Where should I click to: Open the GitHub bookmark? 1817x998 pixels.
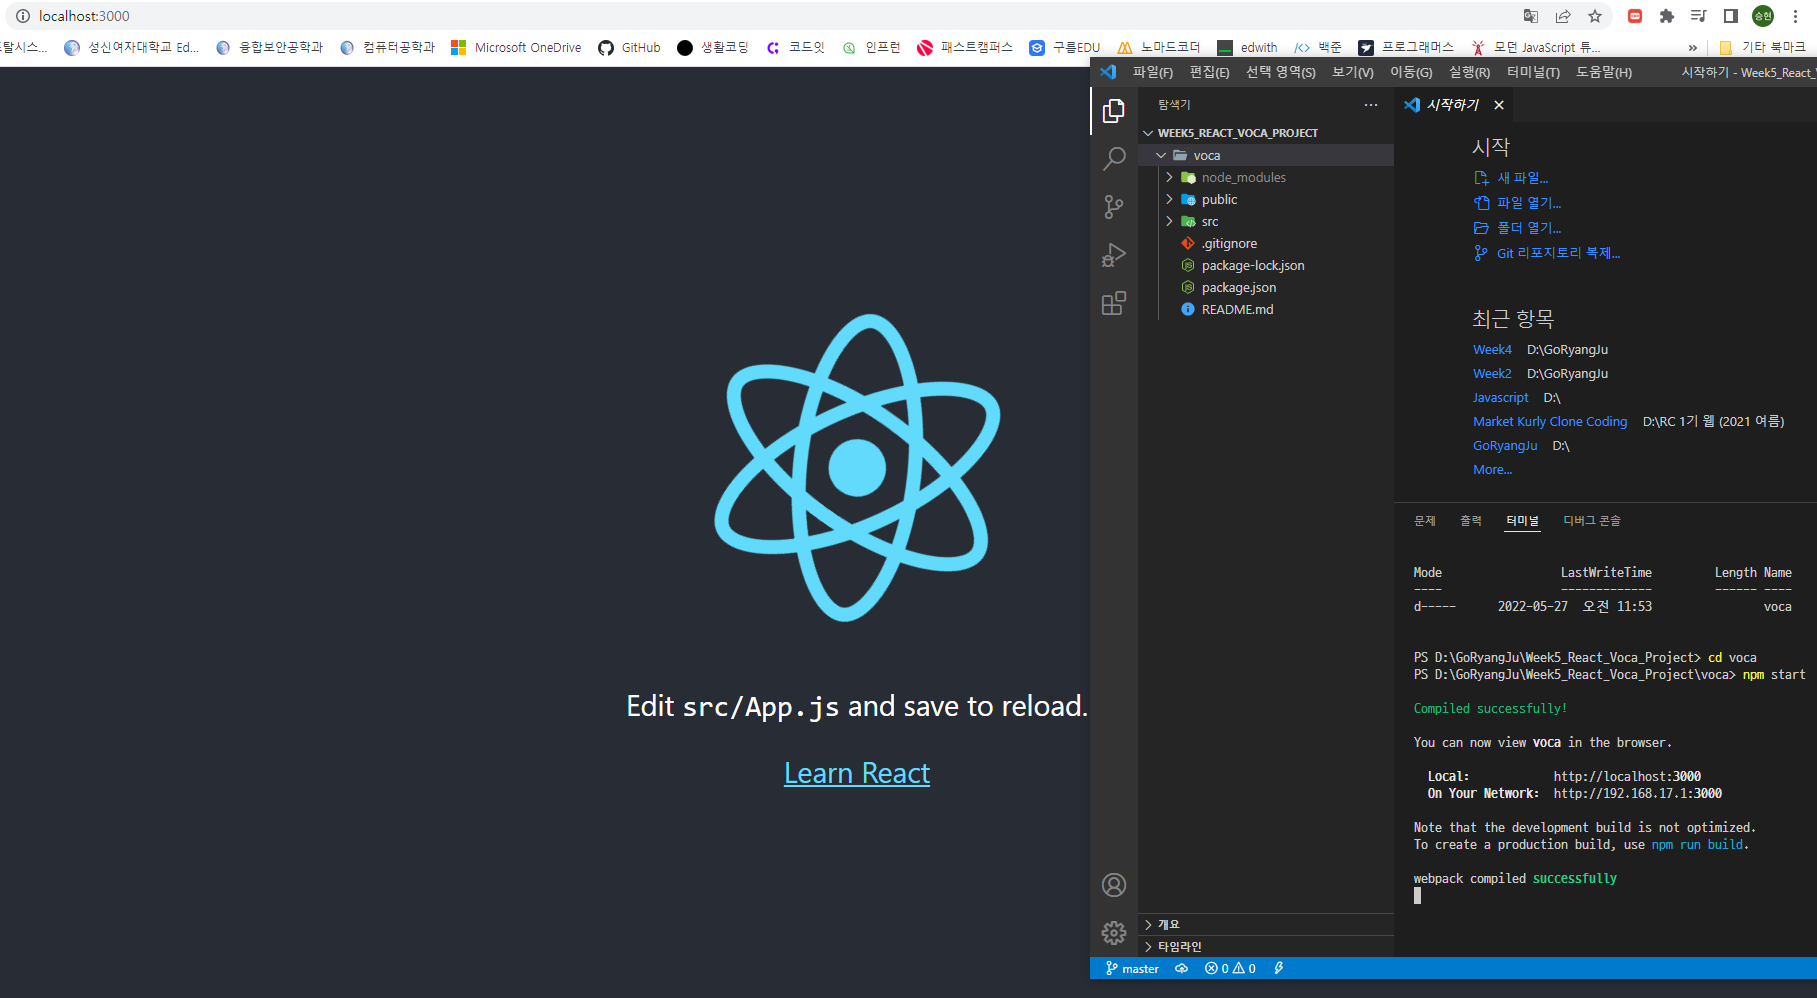(x=630, y=47)
